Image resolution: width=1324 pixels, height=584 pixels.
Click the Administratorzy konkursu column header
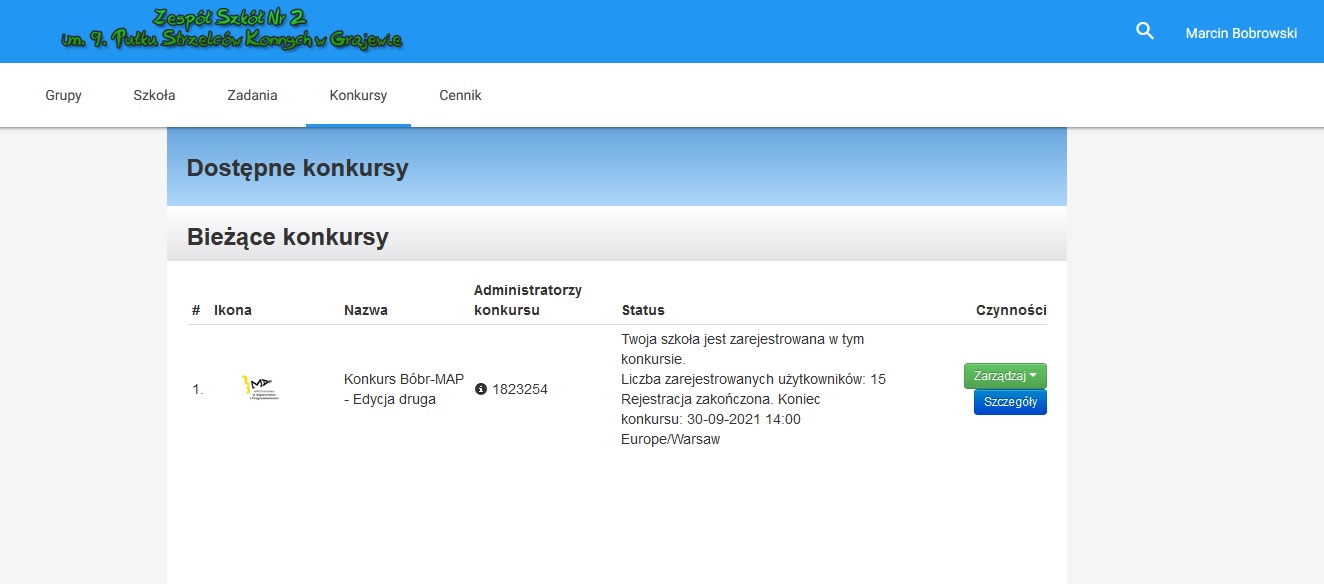point(527,300)
